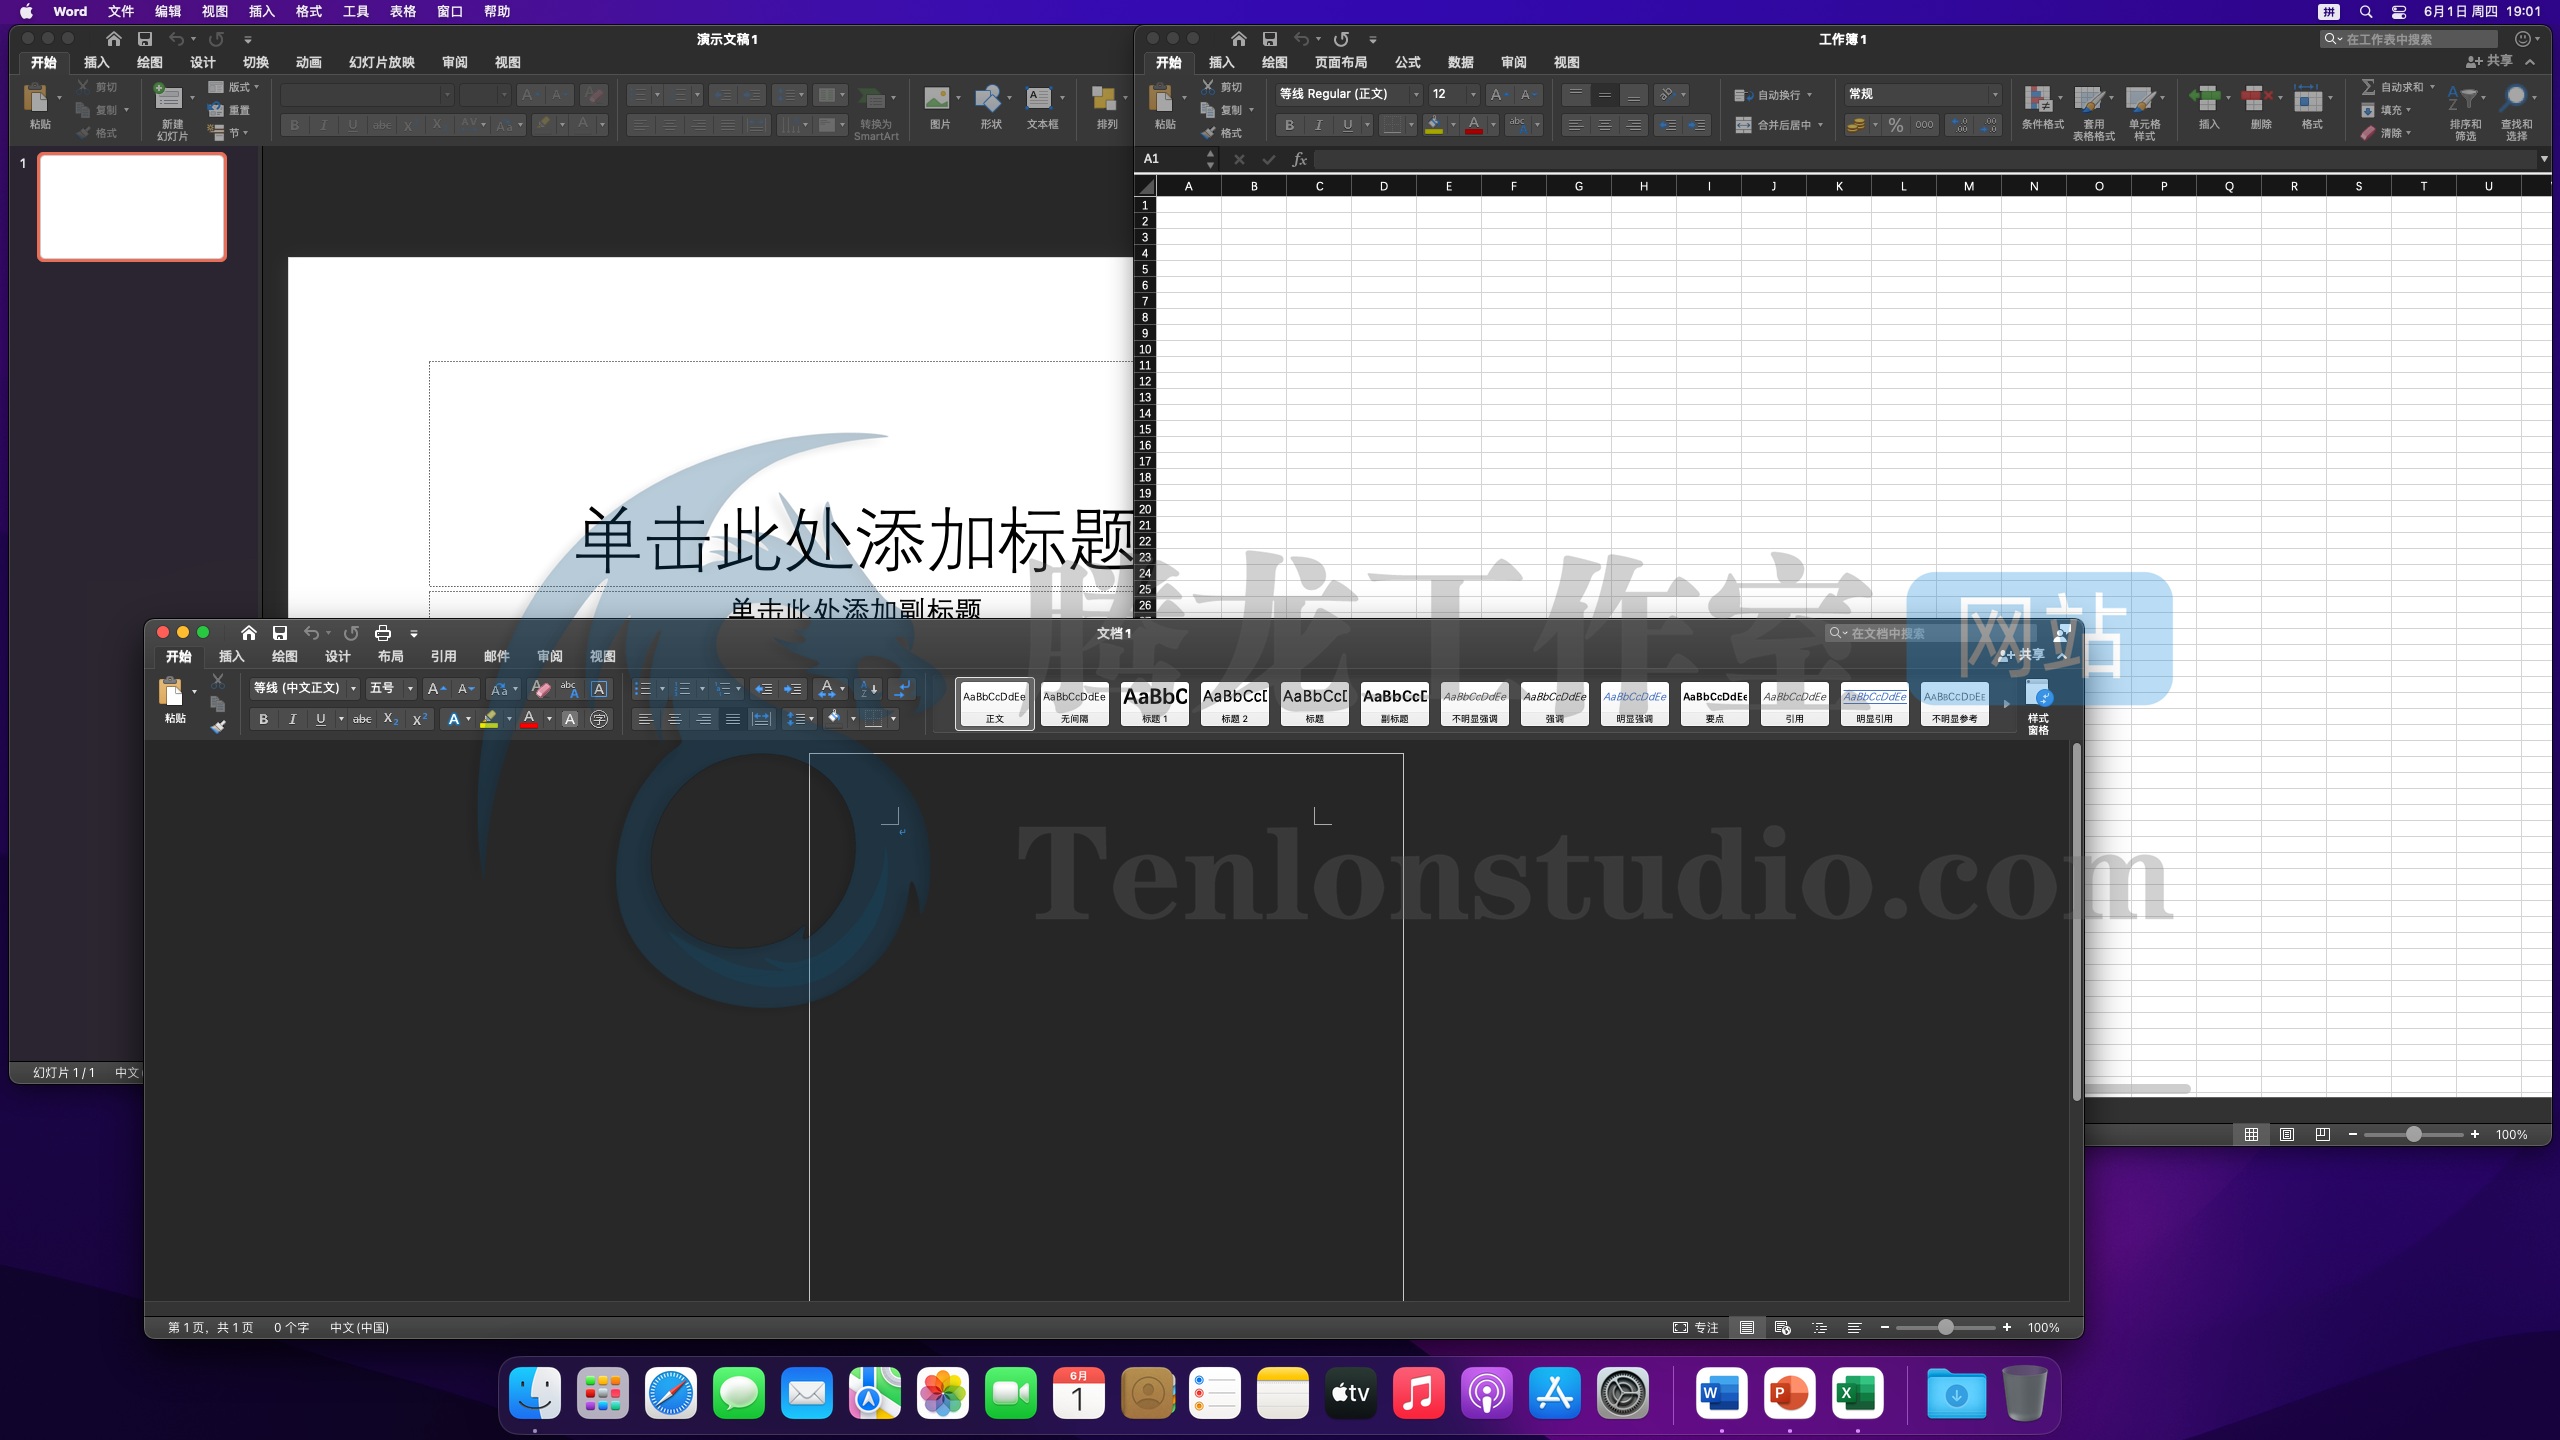Expand the Excel formula bar

(2544, 159)
